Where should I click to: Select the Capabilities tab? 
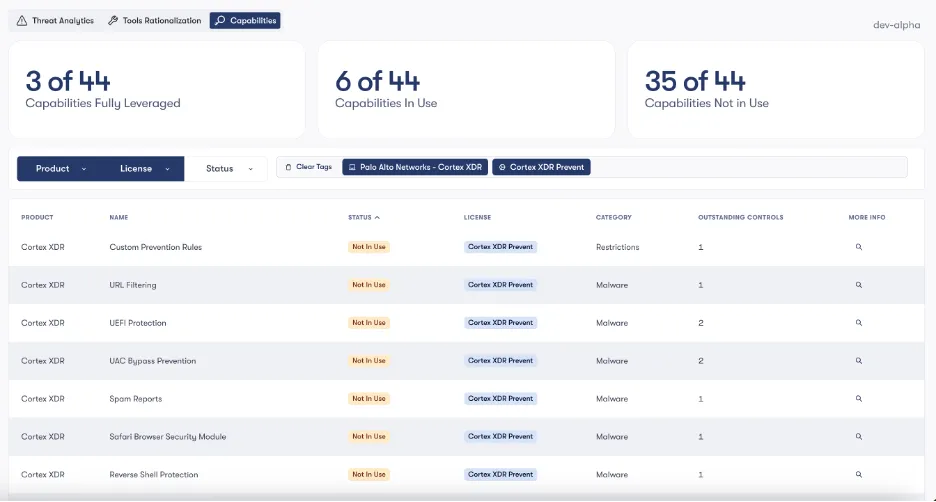point(245,20)
